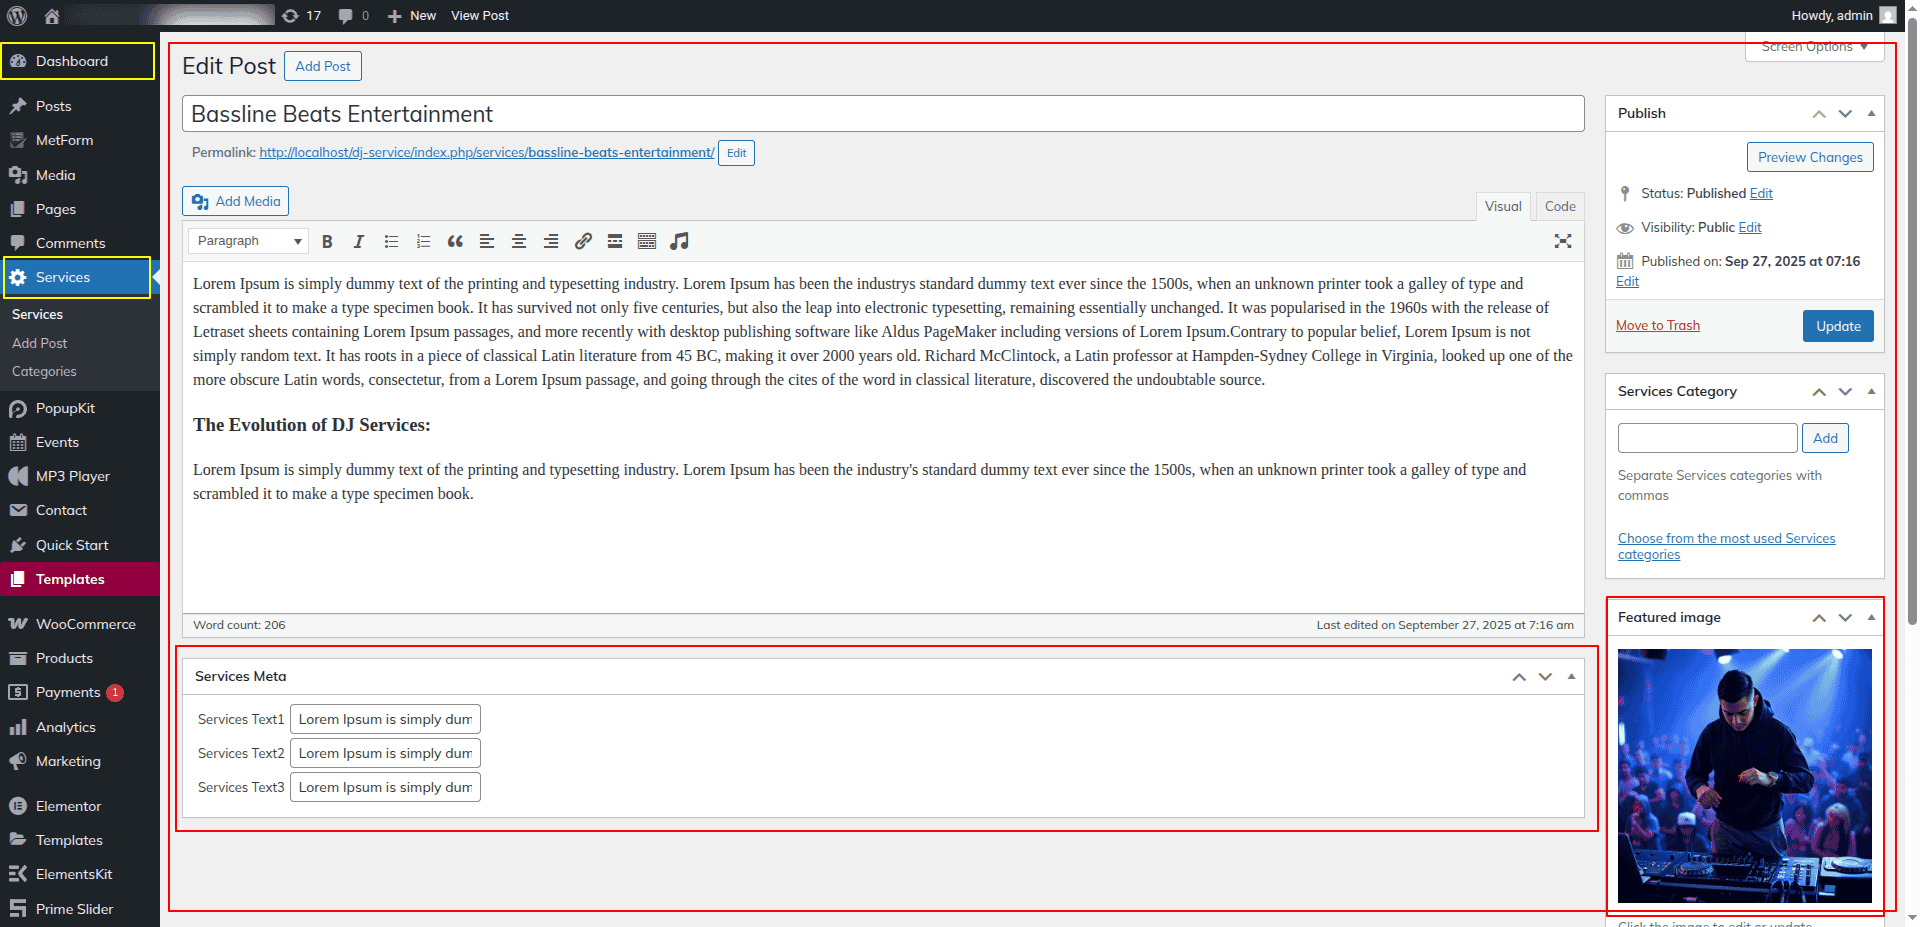The height and width of the screenshot is (927, 1920).
Task: Click the Move to Trash link
Action: pos(1657,326)
